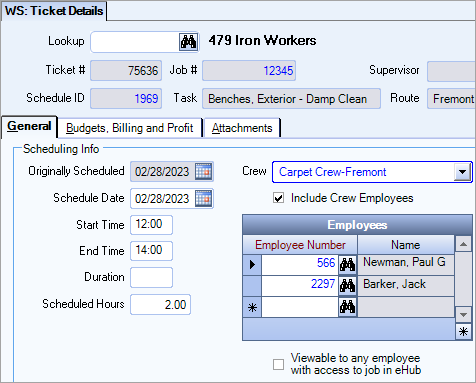476x383 pixels.
Task: Click the Route field showing Fremont
Action: [451, 99]
